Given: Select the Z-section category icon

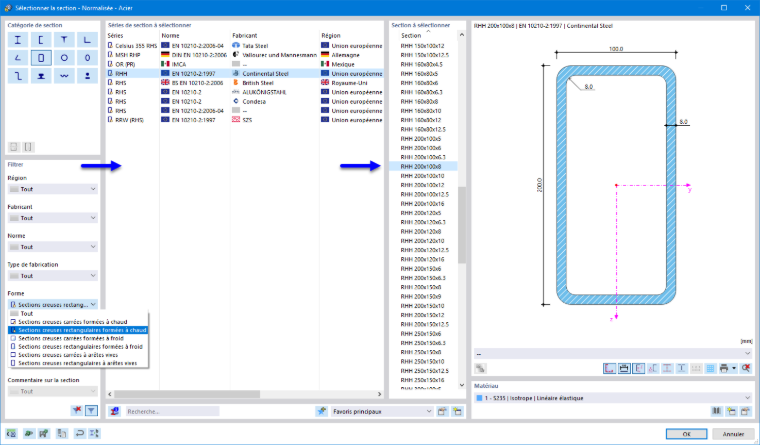Looking at the screenshot, I should pyautogui.click(x=18, y=76).
